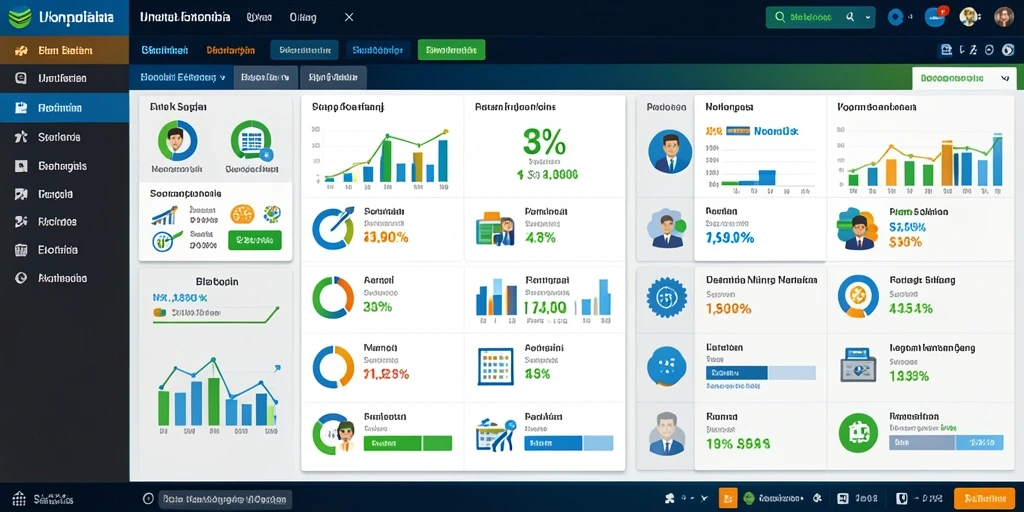Switch to the orange-text tab in the toolbar row
Screen dimensions: 1024x512
pos(231,50)
